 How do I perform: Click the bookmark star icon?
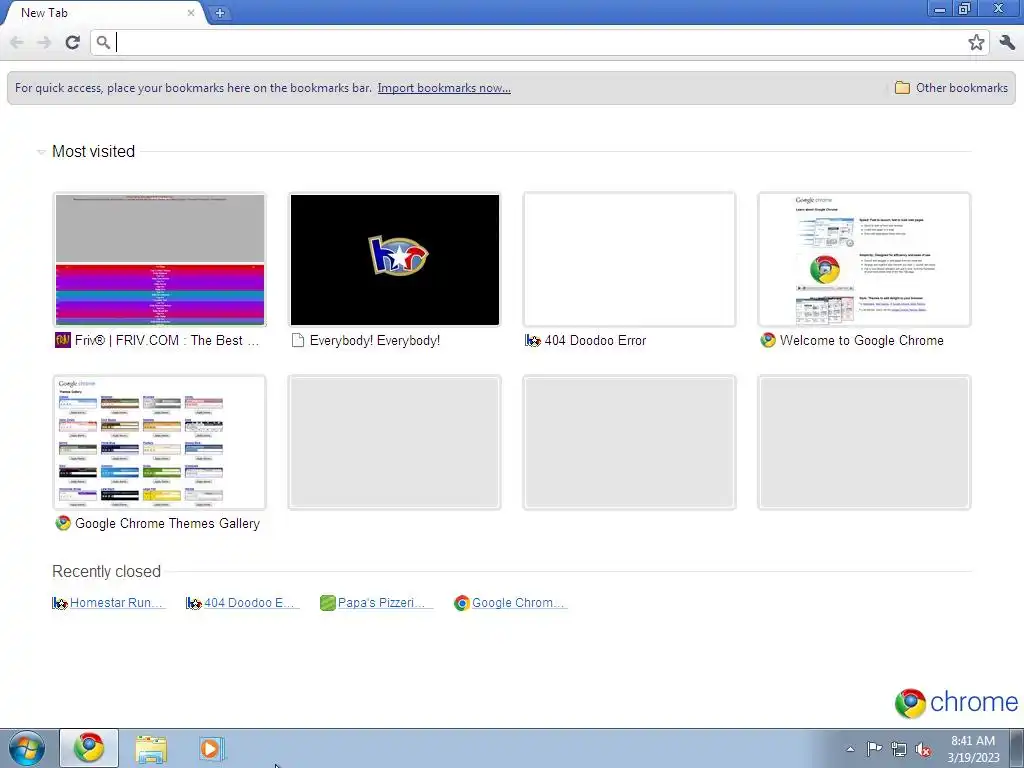(976, 42)
